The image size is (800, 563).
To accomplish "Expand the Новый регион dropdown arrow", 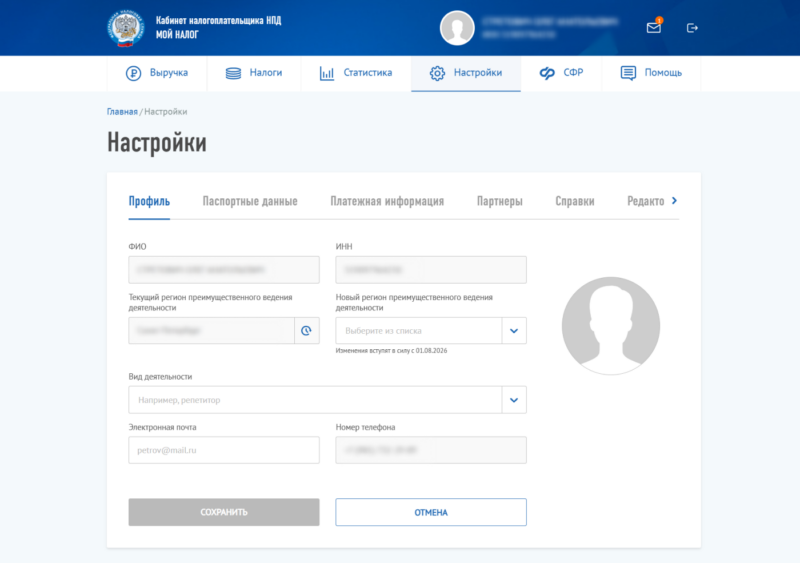I will click(514, 331).
